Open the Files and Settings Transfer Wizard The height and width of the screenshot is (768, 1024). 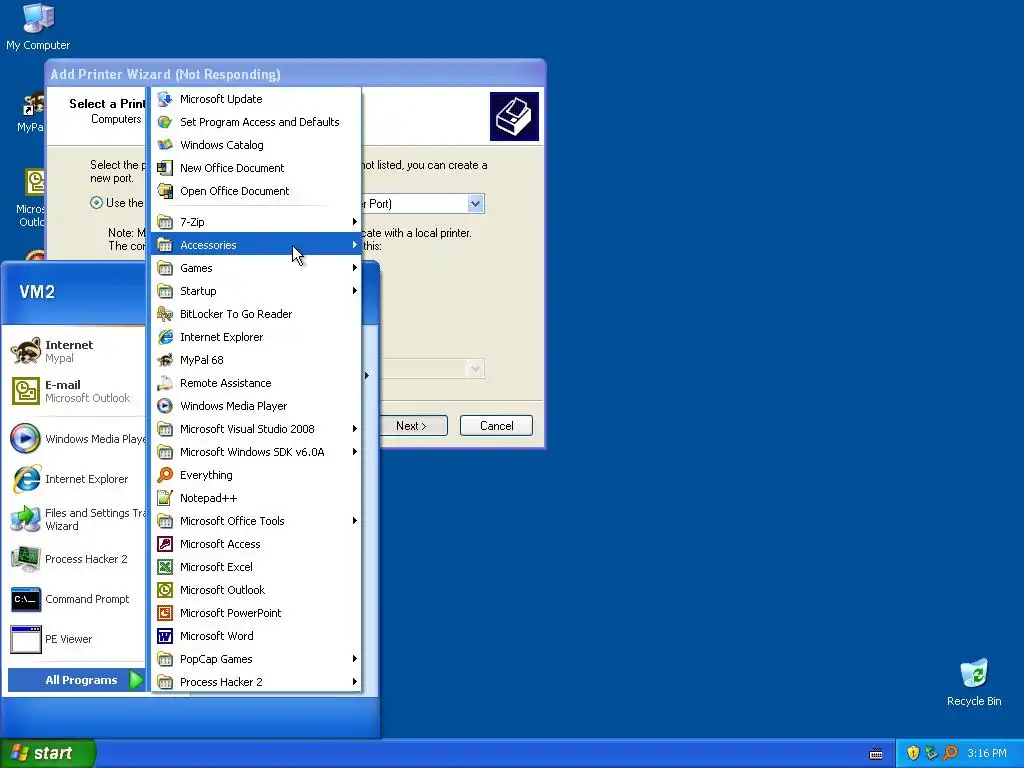76,519
